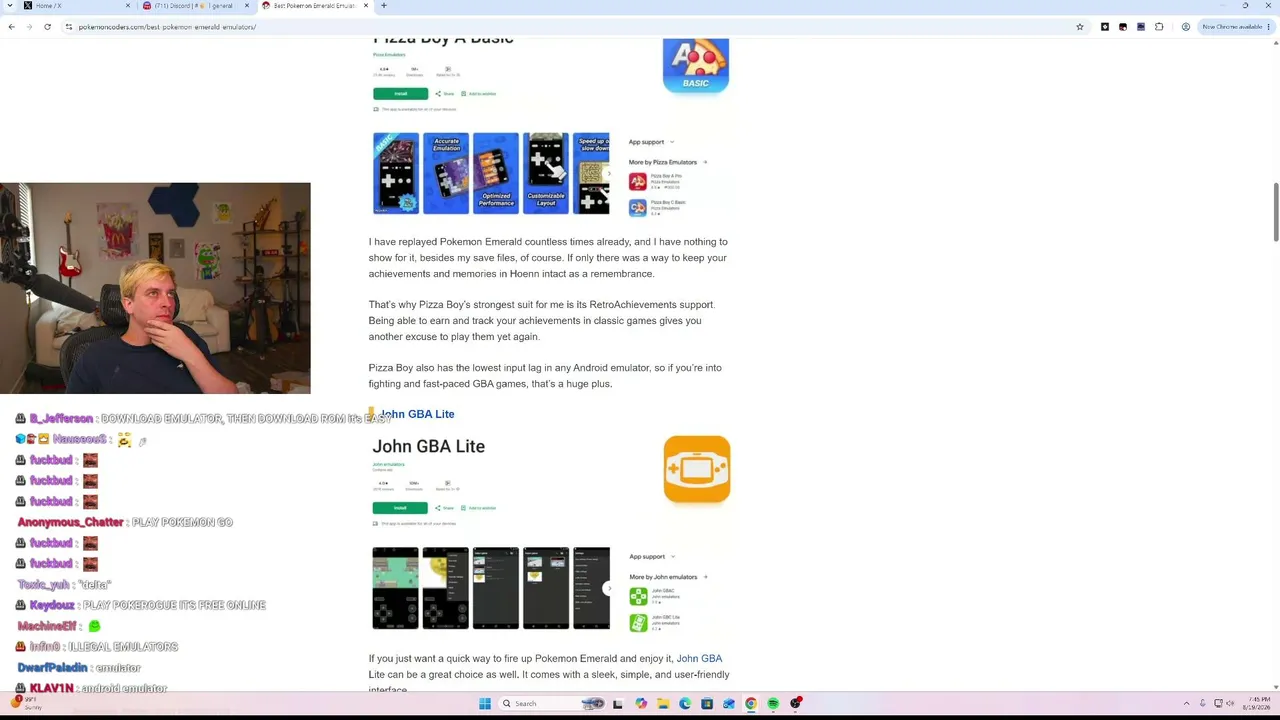
Task: Close the Home / X tab
Action: [x=126, y=6]
